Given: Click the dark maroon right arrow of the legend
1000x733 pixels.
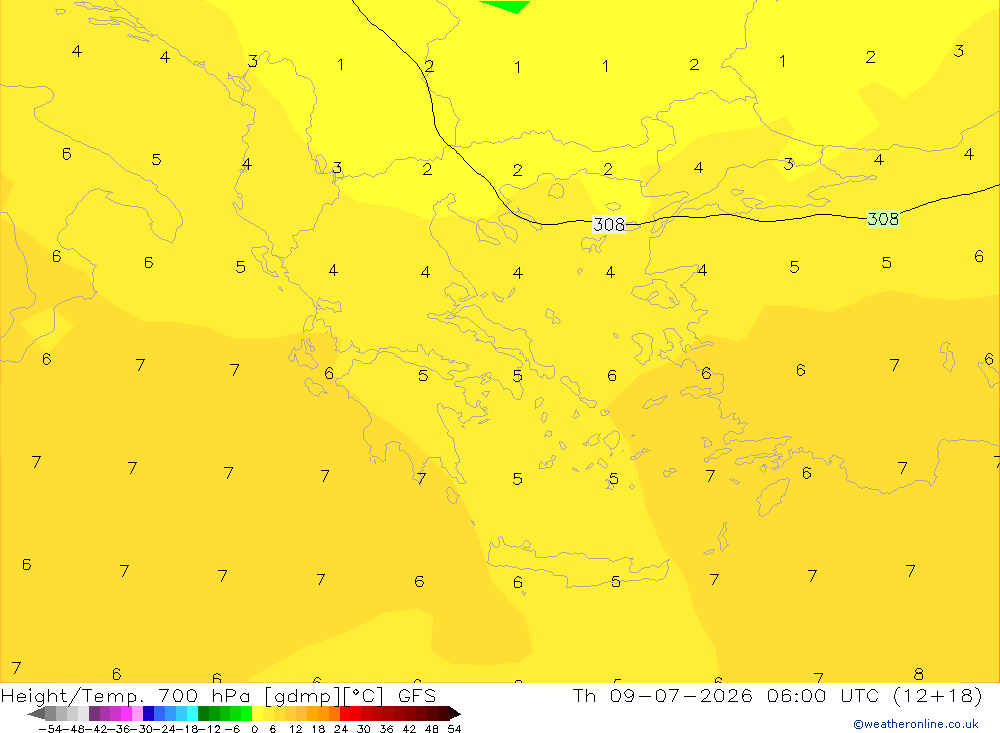Looking at the screenshot, I should click(x=455, y=714).
